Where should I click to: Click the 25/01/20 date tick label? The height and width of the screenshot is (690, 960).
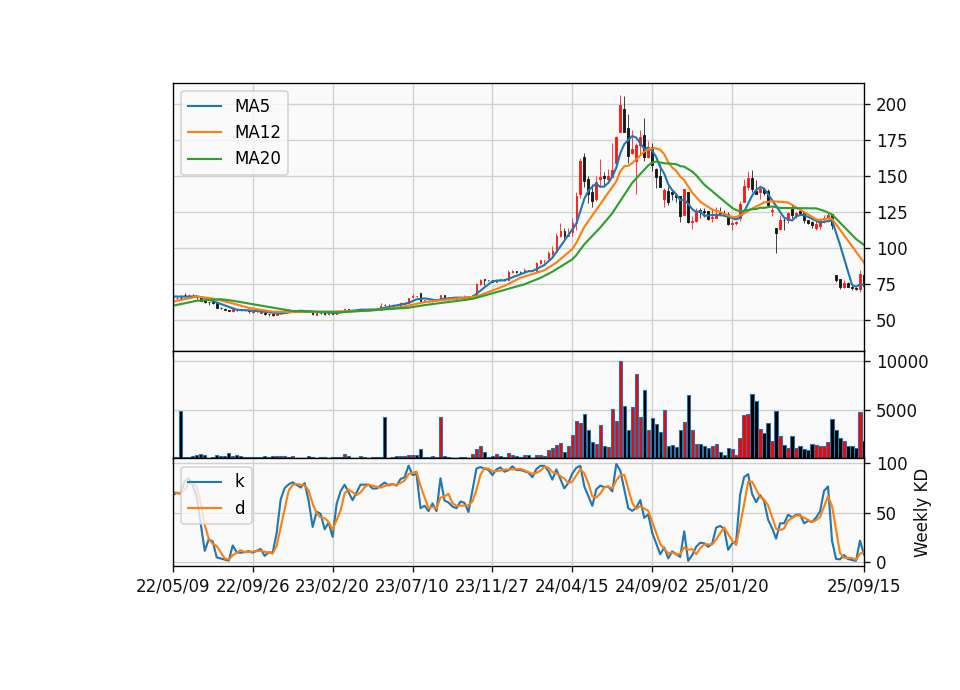click(732, 586)
